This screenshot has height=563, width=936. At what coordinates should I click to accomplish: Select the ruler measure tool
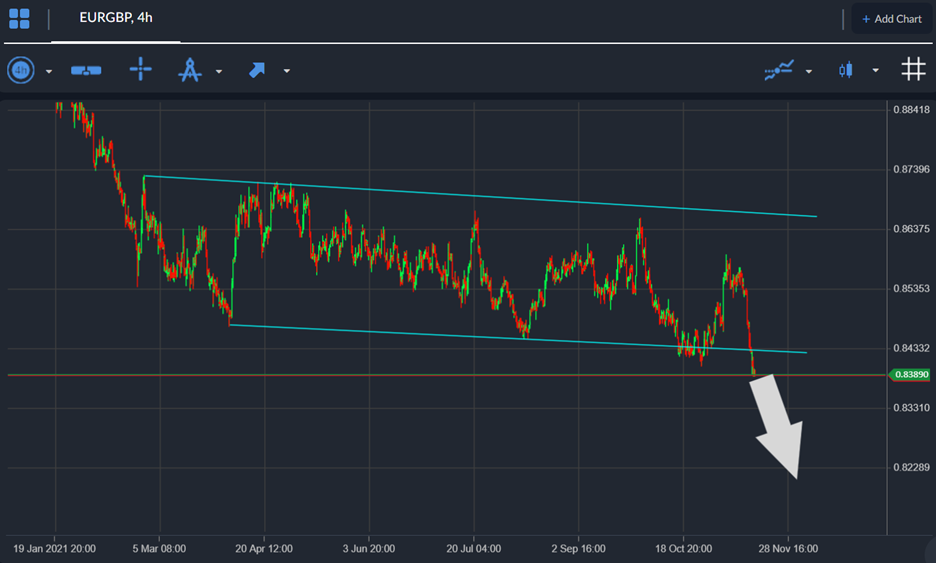(x=86, y=70)
